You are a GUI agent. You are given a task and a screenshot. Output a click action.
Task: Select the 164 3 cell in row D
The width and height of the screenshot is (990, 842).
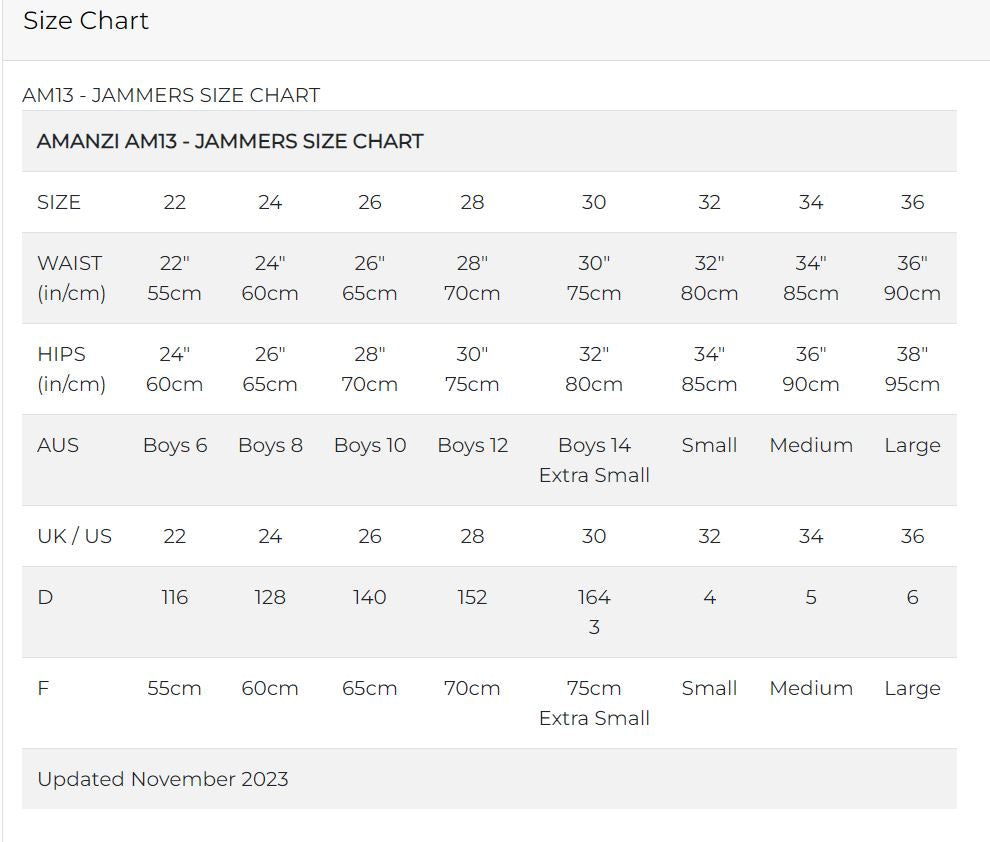click(x=594, y=612)
